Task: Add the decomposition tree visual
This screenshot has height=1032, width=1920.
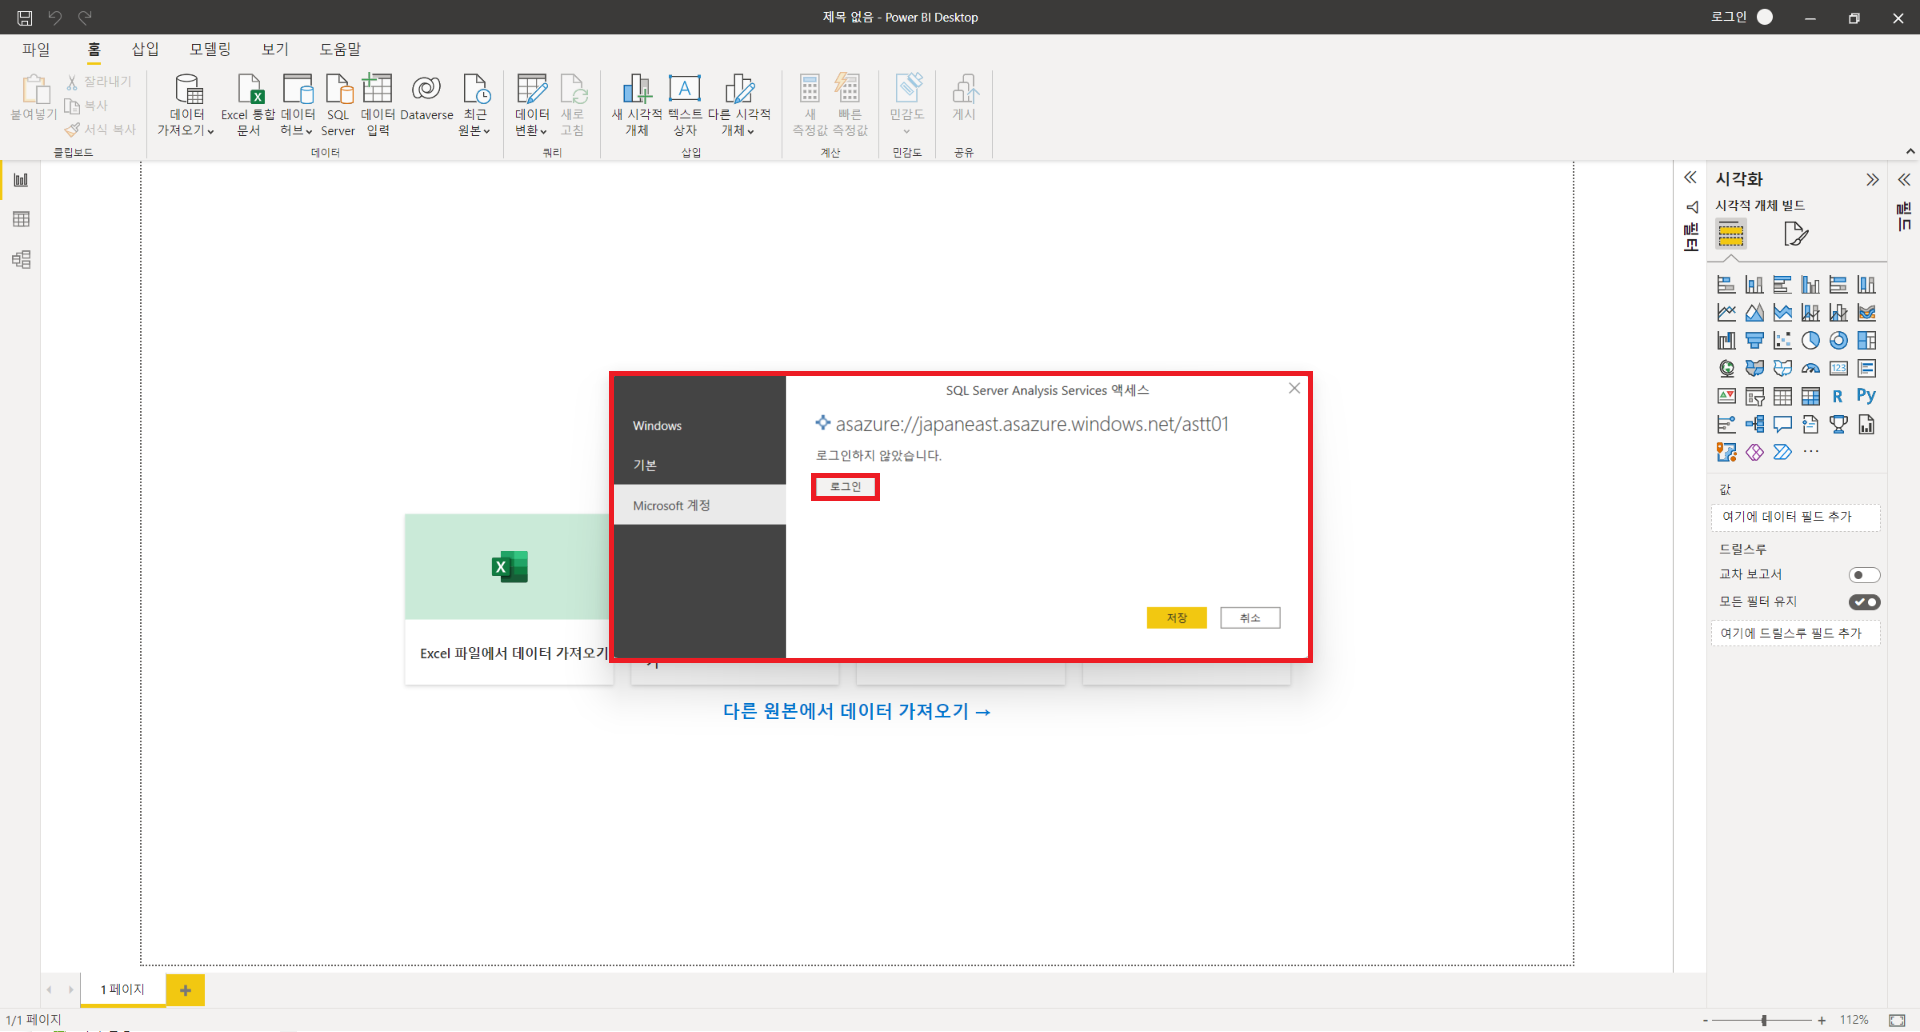Action: coord(1754,425)
